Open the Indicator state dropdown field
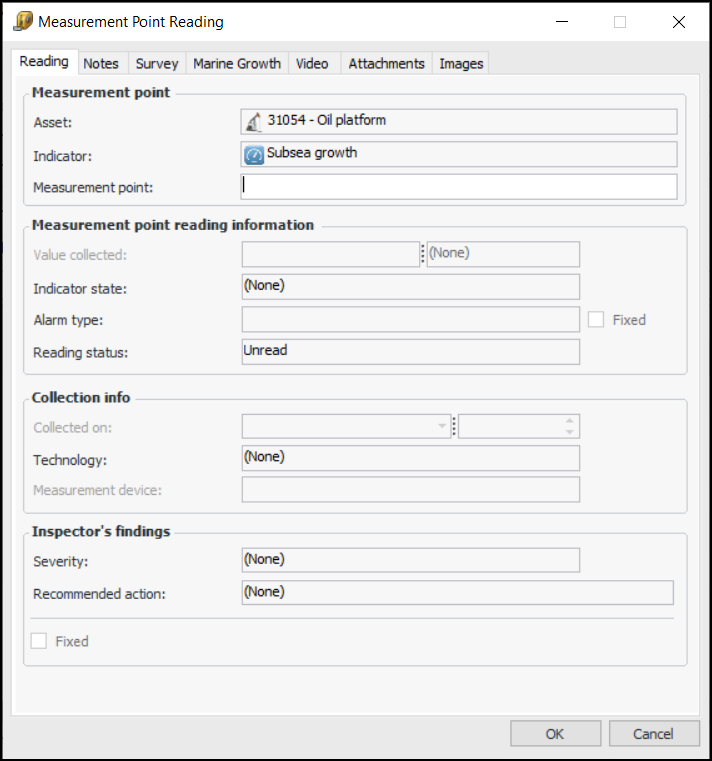Viewport: 712px width, 761px height. tap(410, 287)
